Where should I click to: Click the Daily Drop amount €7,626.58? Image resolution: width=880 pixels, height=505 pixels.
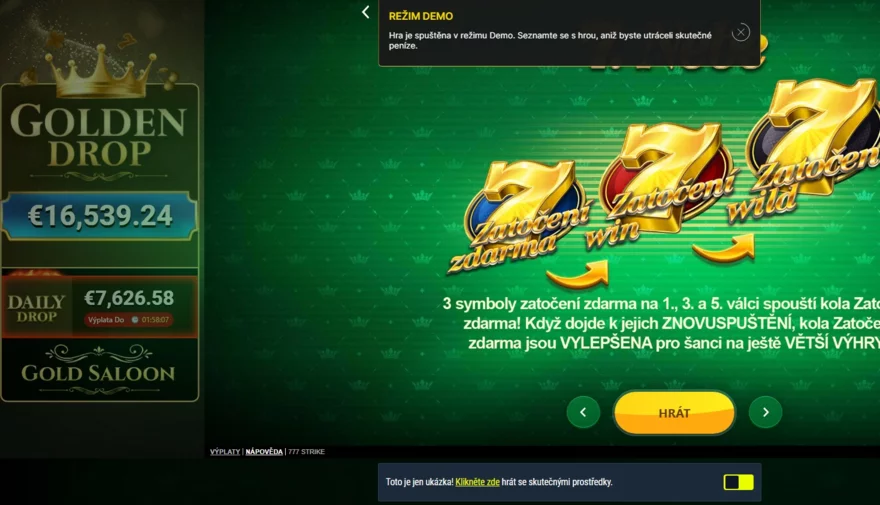(x=129, y=298)
